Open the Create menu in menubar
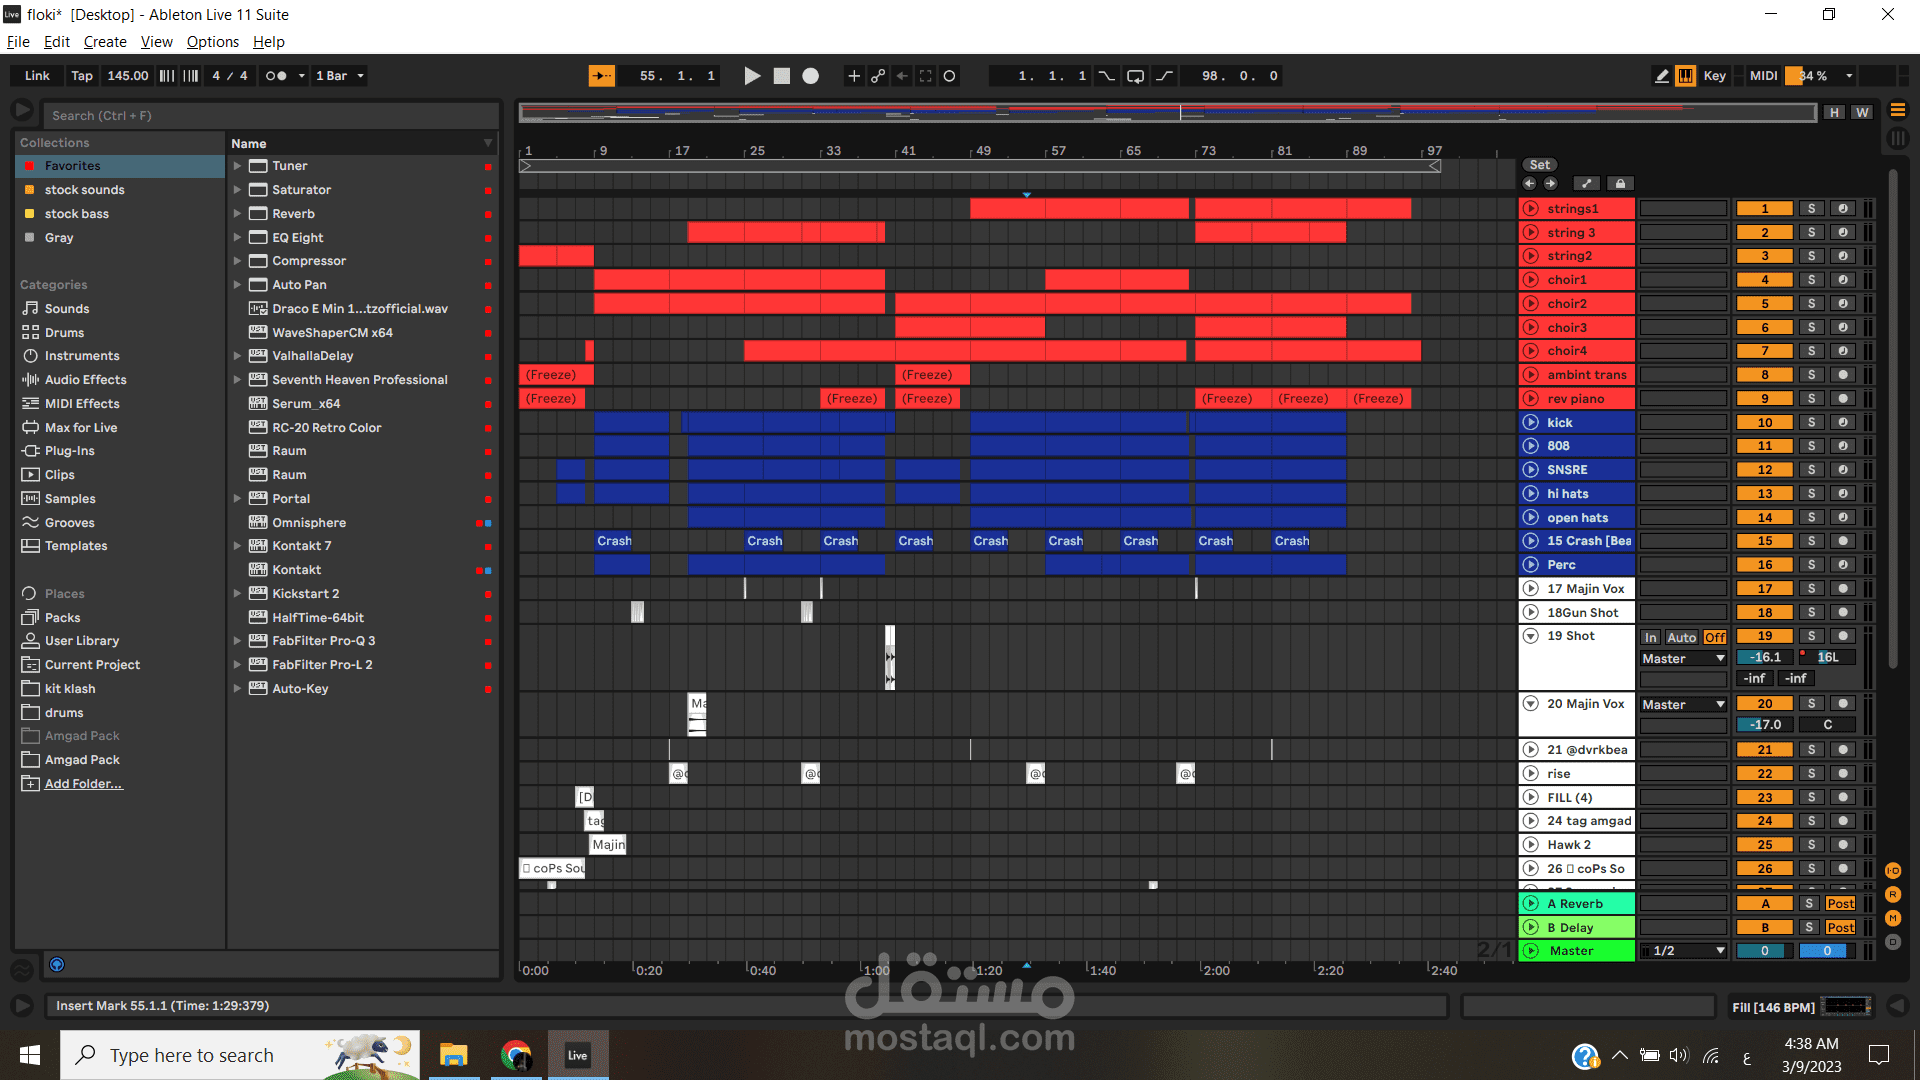The height and width of the screenshot is (1080, 1920). 104,41
